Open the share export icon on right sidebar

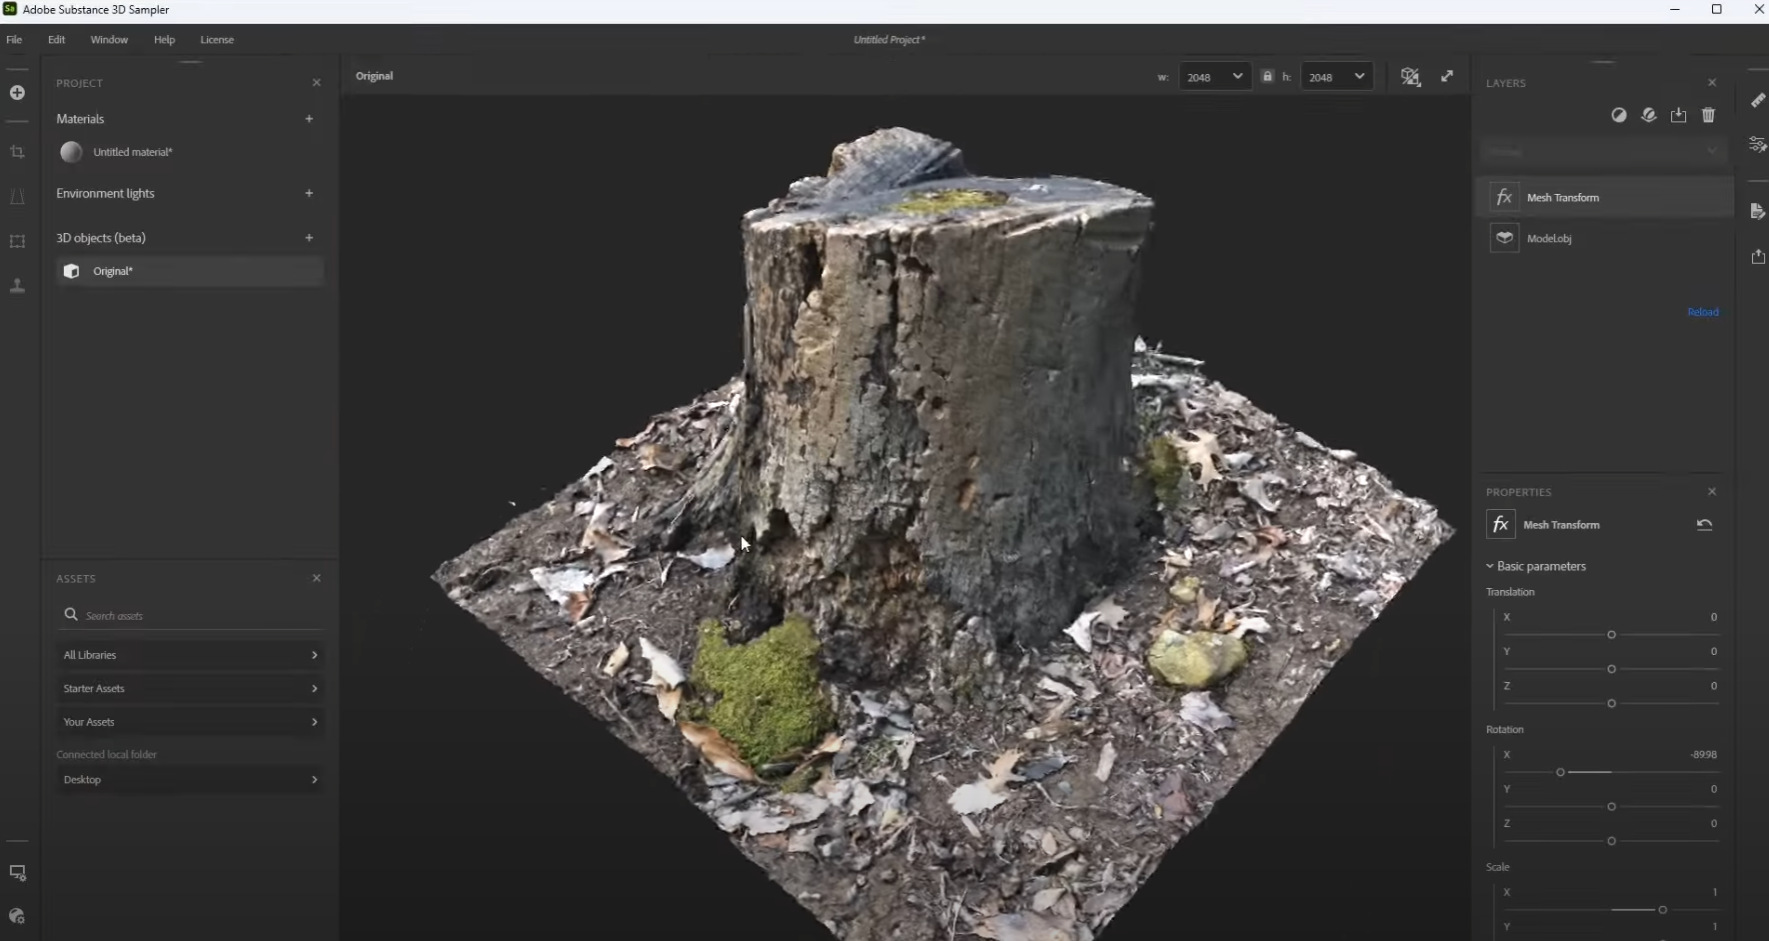pyautogui.click(x=1757, y=257)
